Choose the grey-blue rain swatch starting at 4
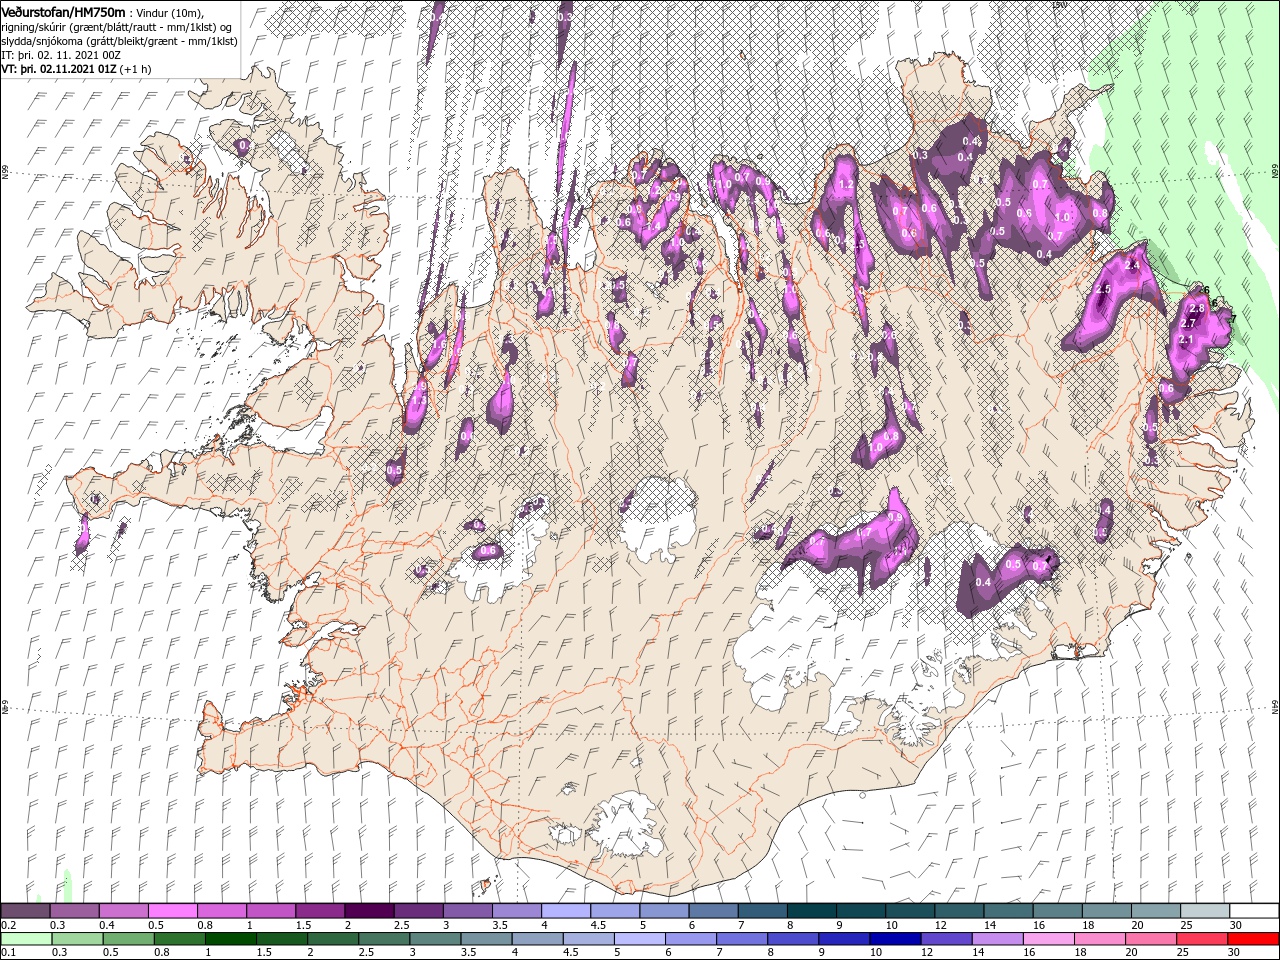1280x960 pixels. 538,939
